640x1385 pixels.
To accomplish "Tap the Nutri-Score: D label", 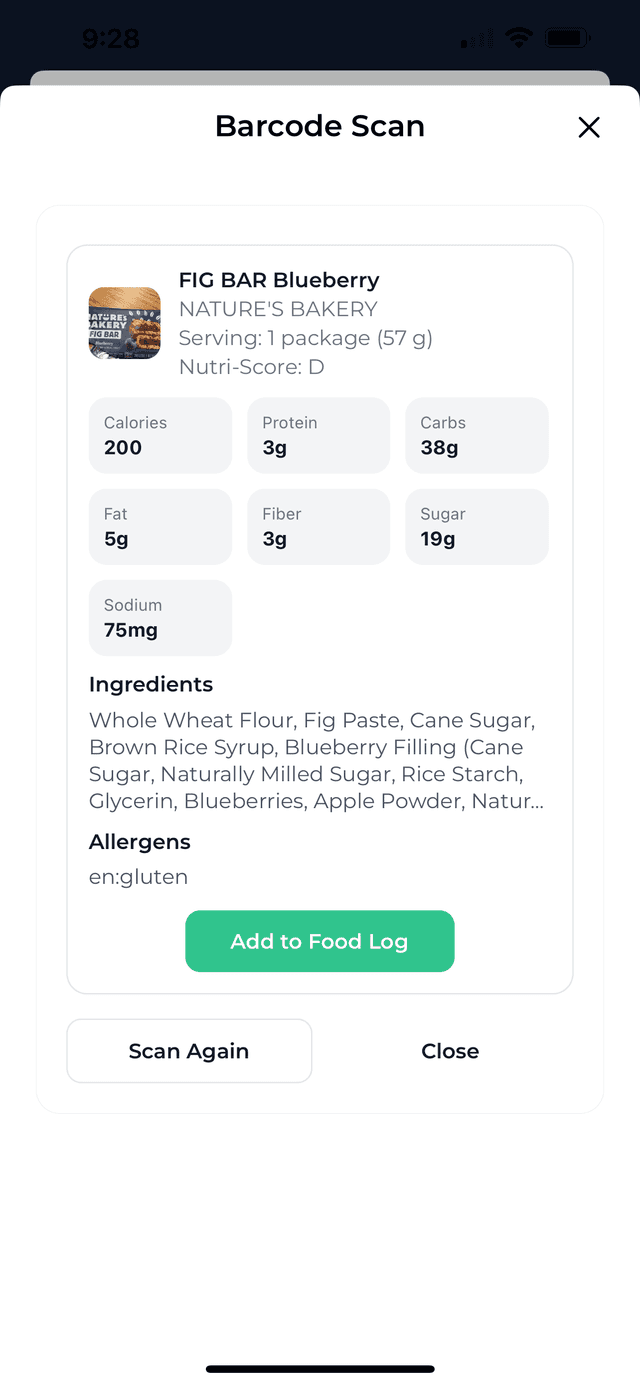I will point(252,367).
